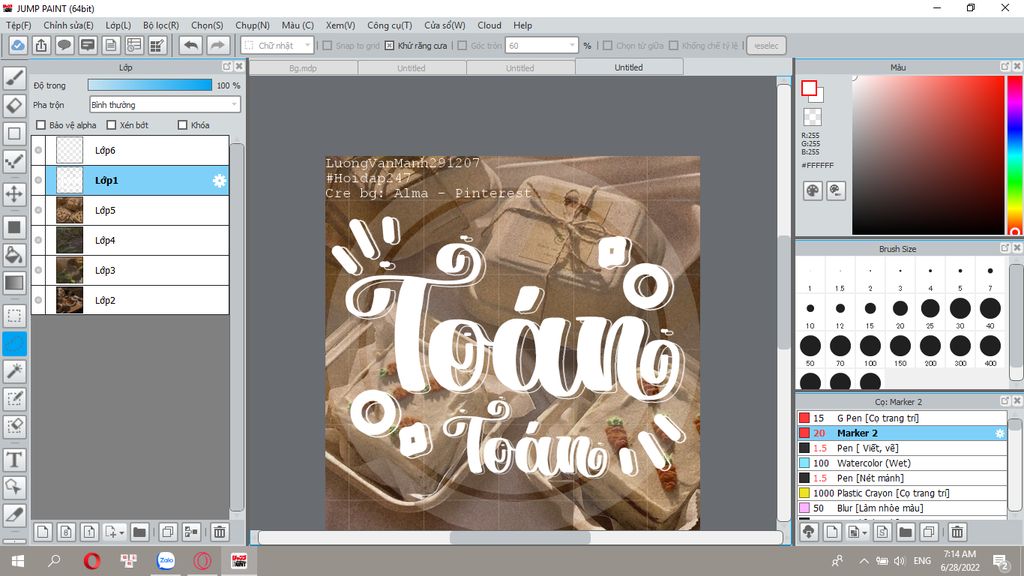Select the Move tool

pos(15,193)
